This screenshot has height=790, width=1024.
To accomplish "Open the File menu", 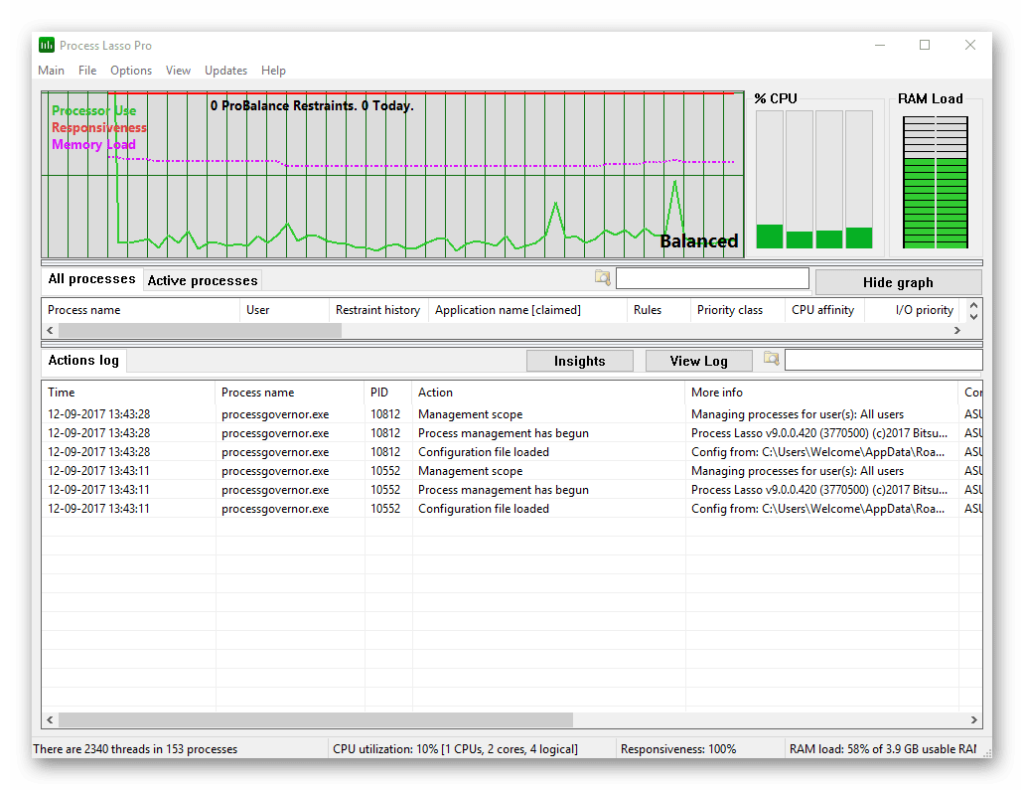I will tap(87, 71).
